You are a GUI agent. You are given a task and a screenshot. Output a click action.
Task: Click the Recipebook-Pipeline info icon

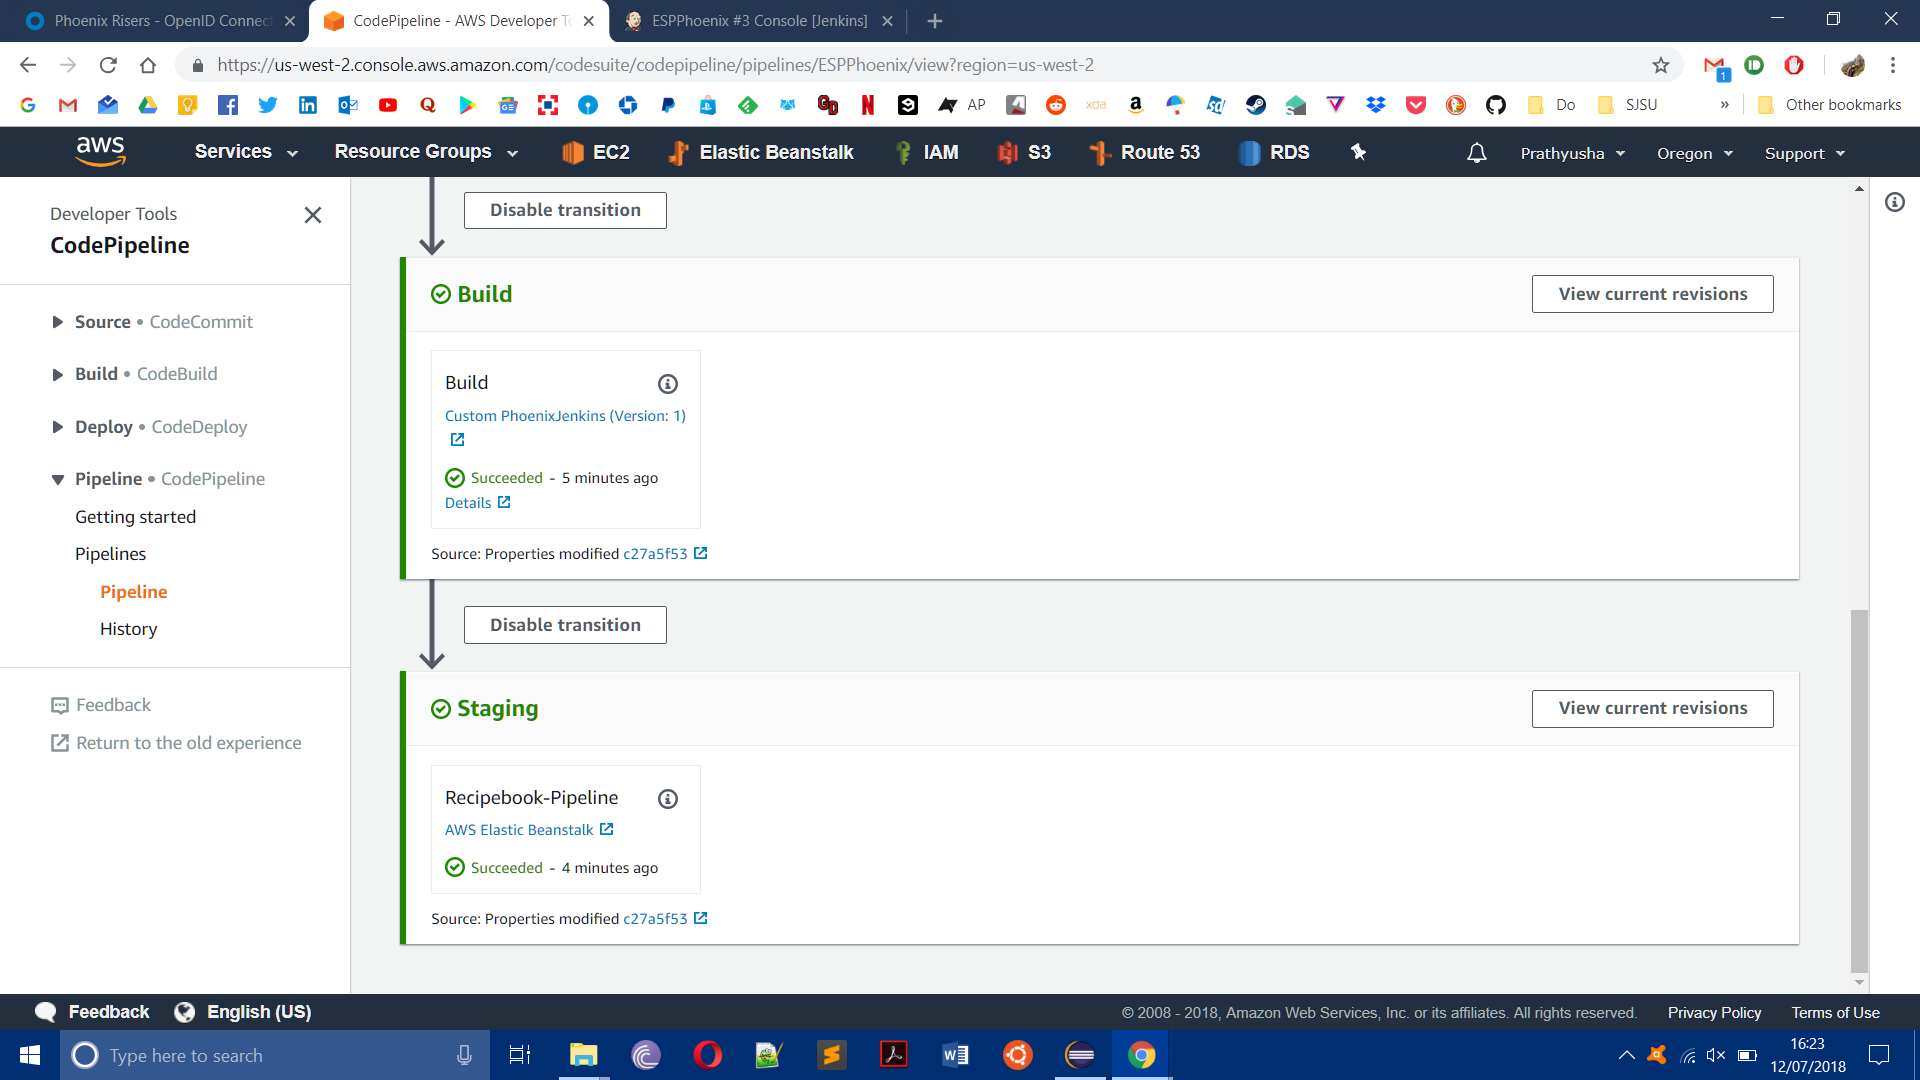tap(668, 799)
